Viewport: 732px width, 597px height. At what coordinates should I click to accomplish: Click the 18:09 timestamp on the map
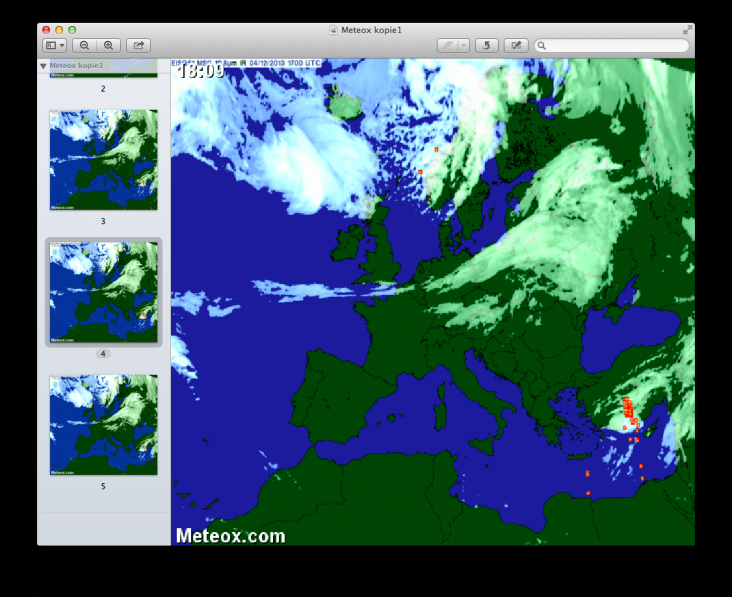click(x=201, y=71)
